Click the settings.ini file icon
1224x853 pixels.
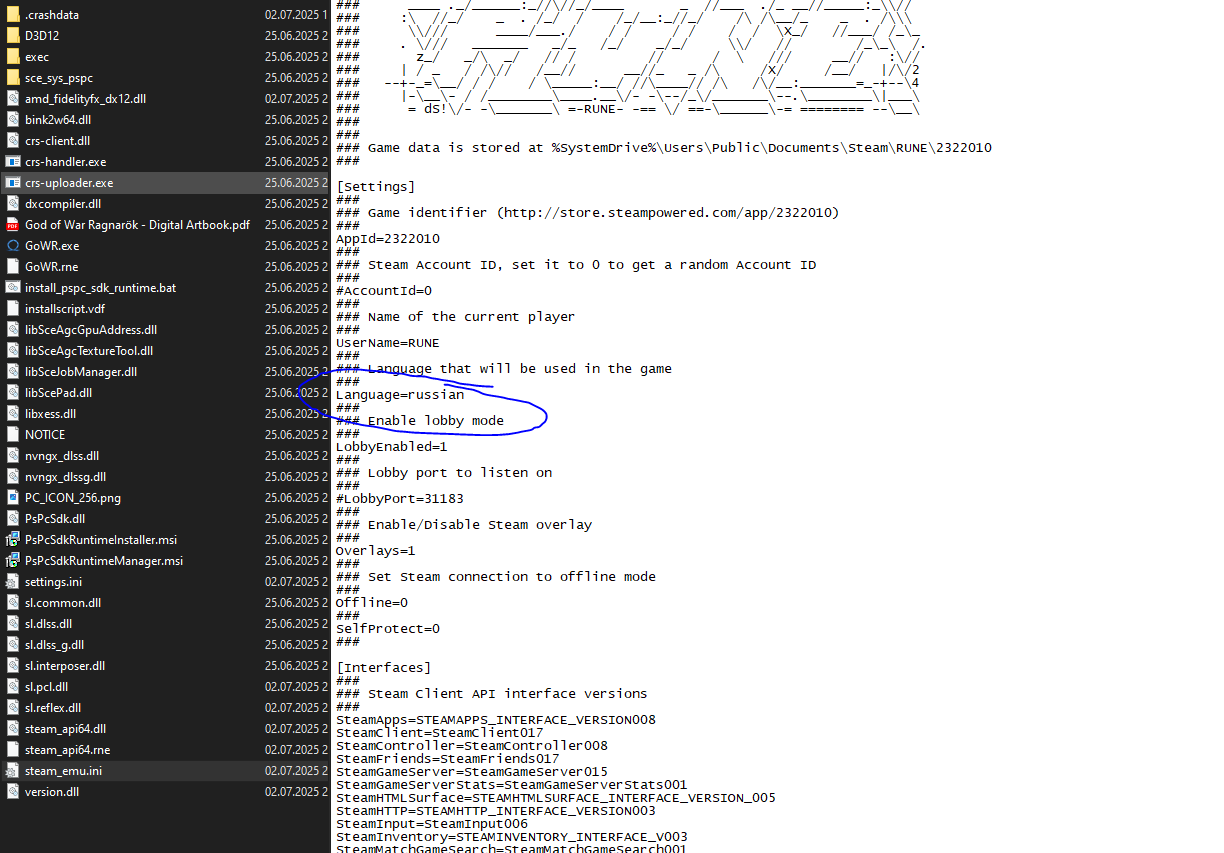point(13,582)
